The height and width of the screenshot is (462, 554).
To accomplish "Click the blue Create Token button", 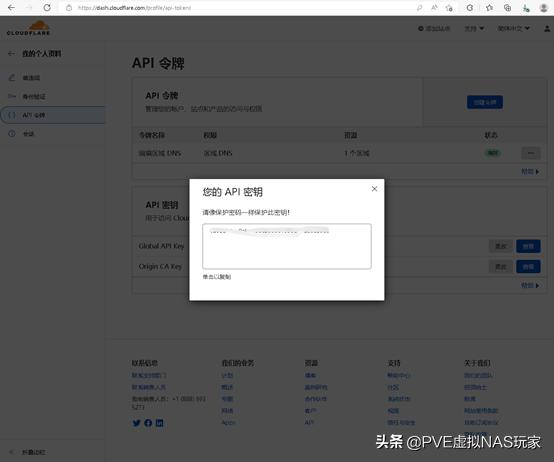I will tap(485, 102).
